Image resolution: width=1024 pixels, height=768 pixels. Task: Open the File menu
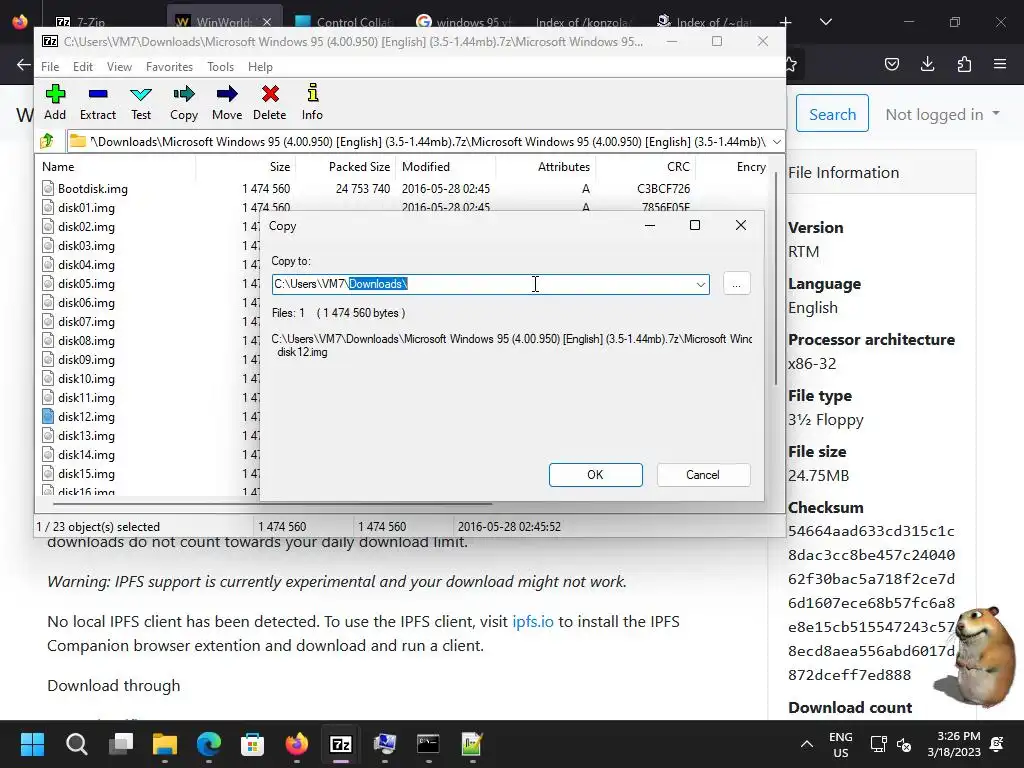click(50, 67)
